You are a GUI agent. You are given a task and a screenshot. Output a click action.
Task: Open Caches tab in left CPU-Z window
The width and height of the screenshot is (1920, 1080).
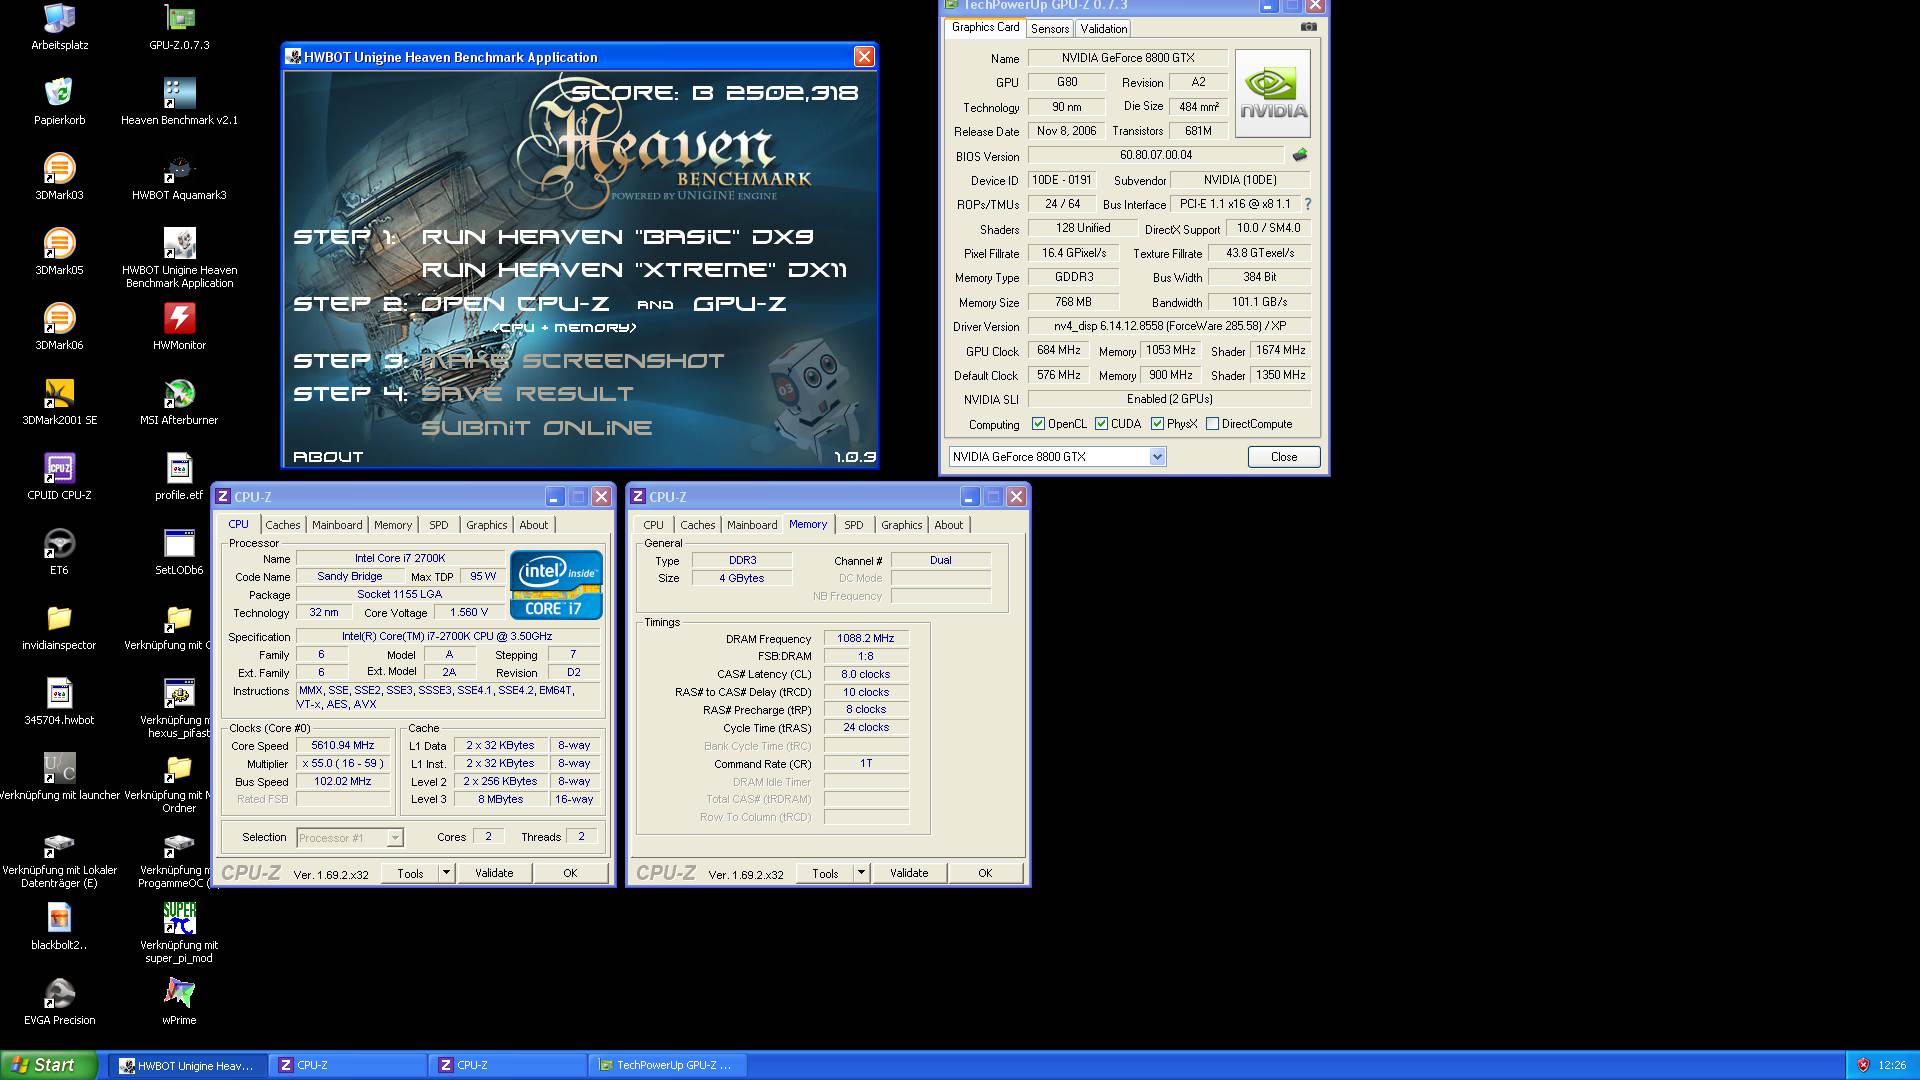point(282,525)
